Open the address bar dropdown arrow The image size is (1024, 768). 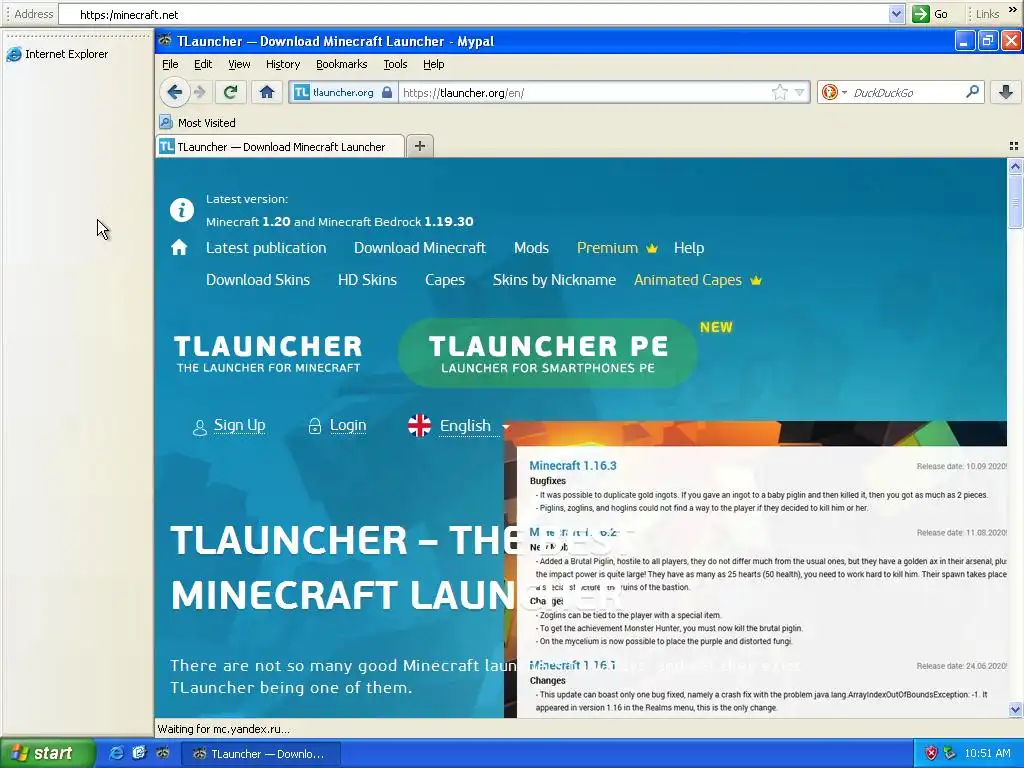pyautogui.click(x=897, y=14)
